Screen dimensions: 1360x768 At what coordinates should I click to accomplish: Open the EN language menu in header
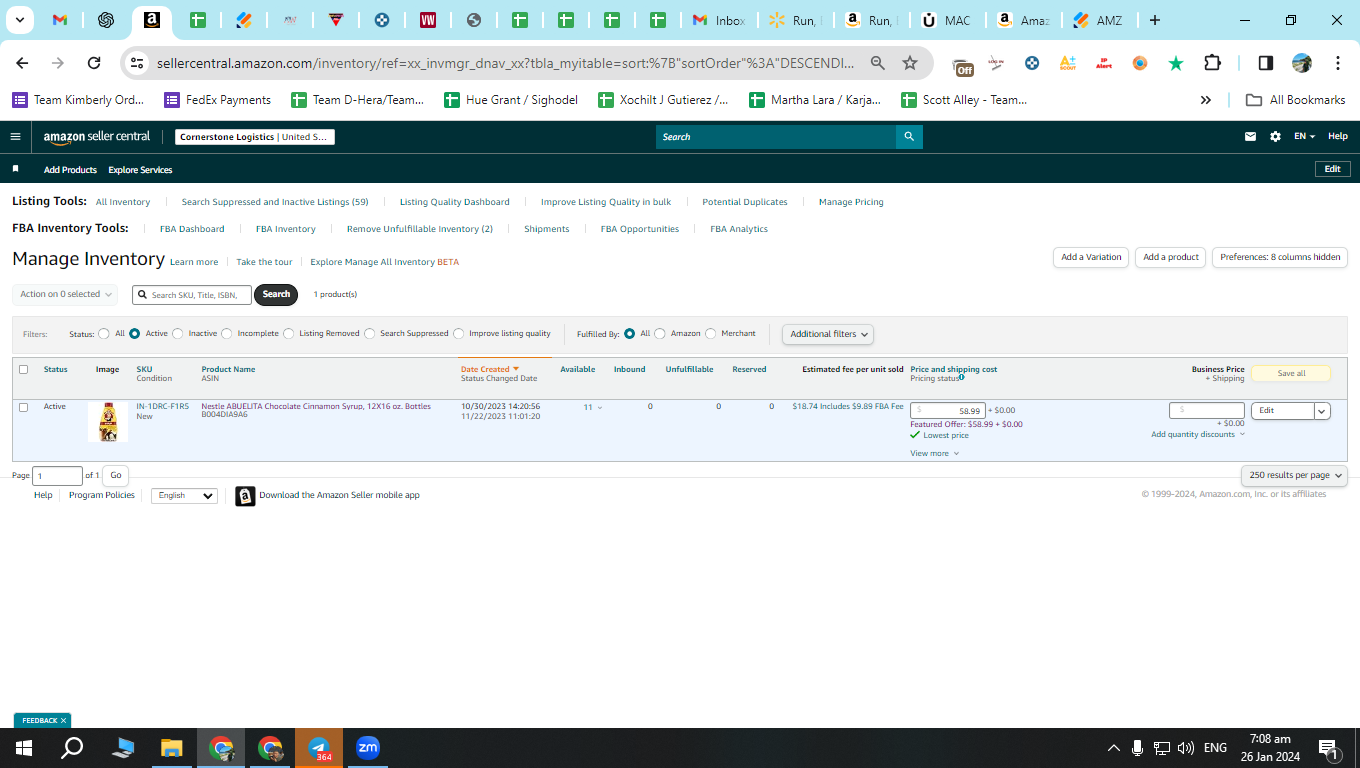pos(1304,137)
